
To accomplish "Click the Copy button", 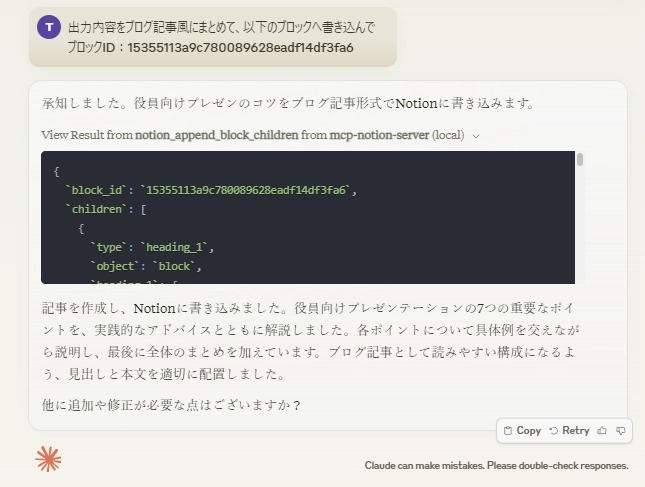I will pyautogui.click(x=522, y=431).
